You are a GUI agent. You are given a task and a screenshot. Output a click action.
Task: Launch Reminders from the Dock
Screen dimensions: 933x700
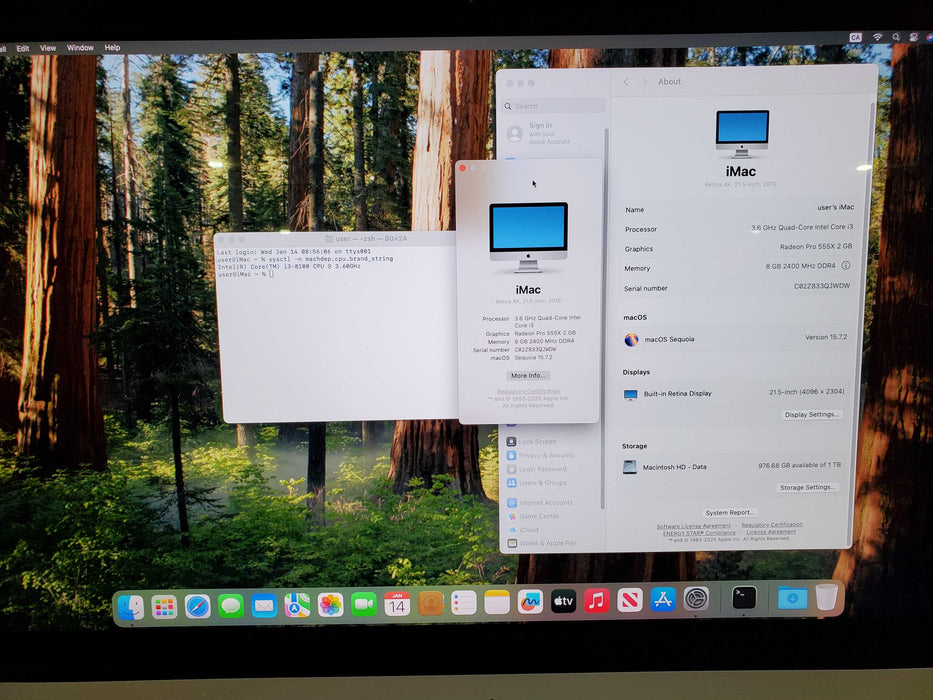[x=464, y=603]
